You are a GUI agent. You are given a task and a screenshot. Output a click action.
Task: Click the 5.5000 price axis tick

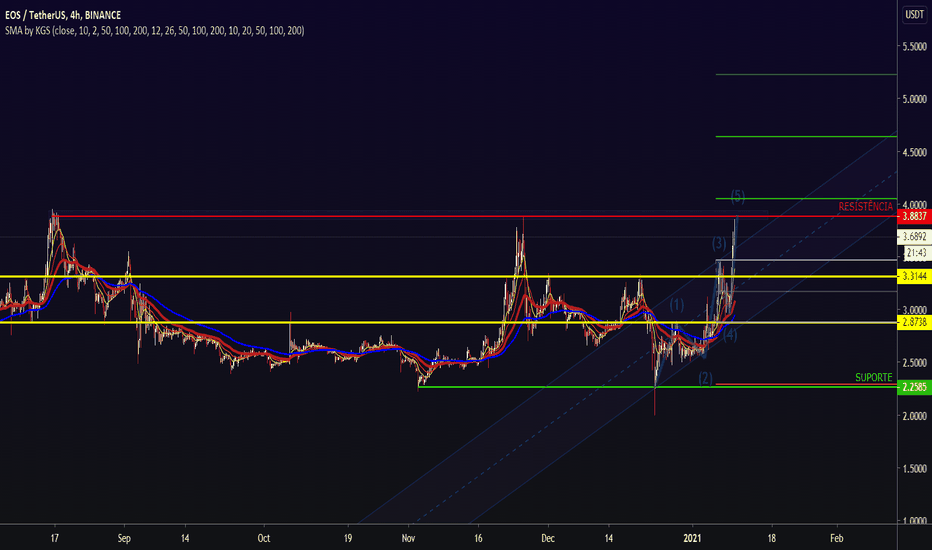(x=914, y=46)
